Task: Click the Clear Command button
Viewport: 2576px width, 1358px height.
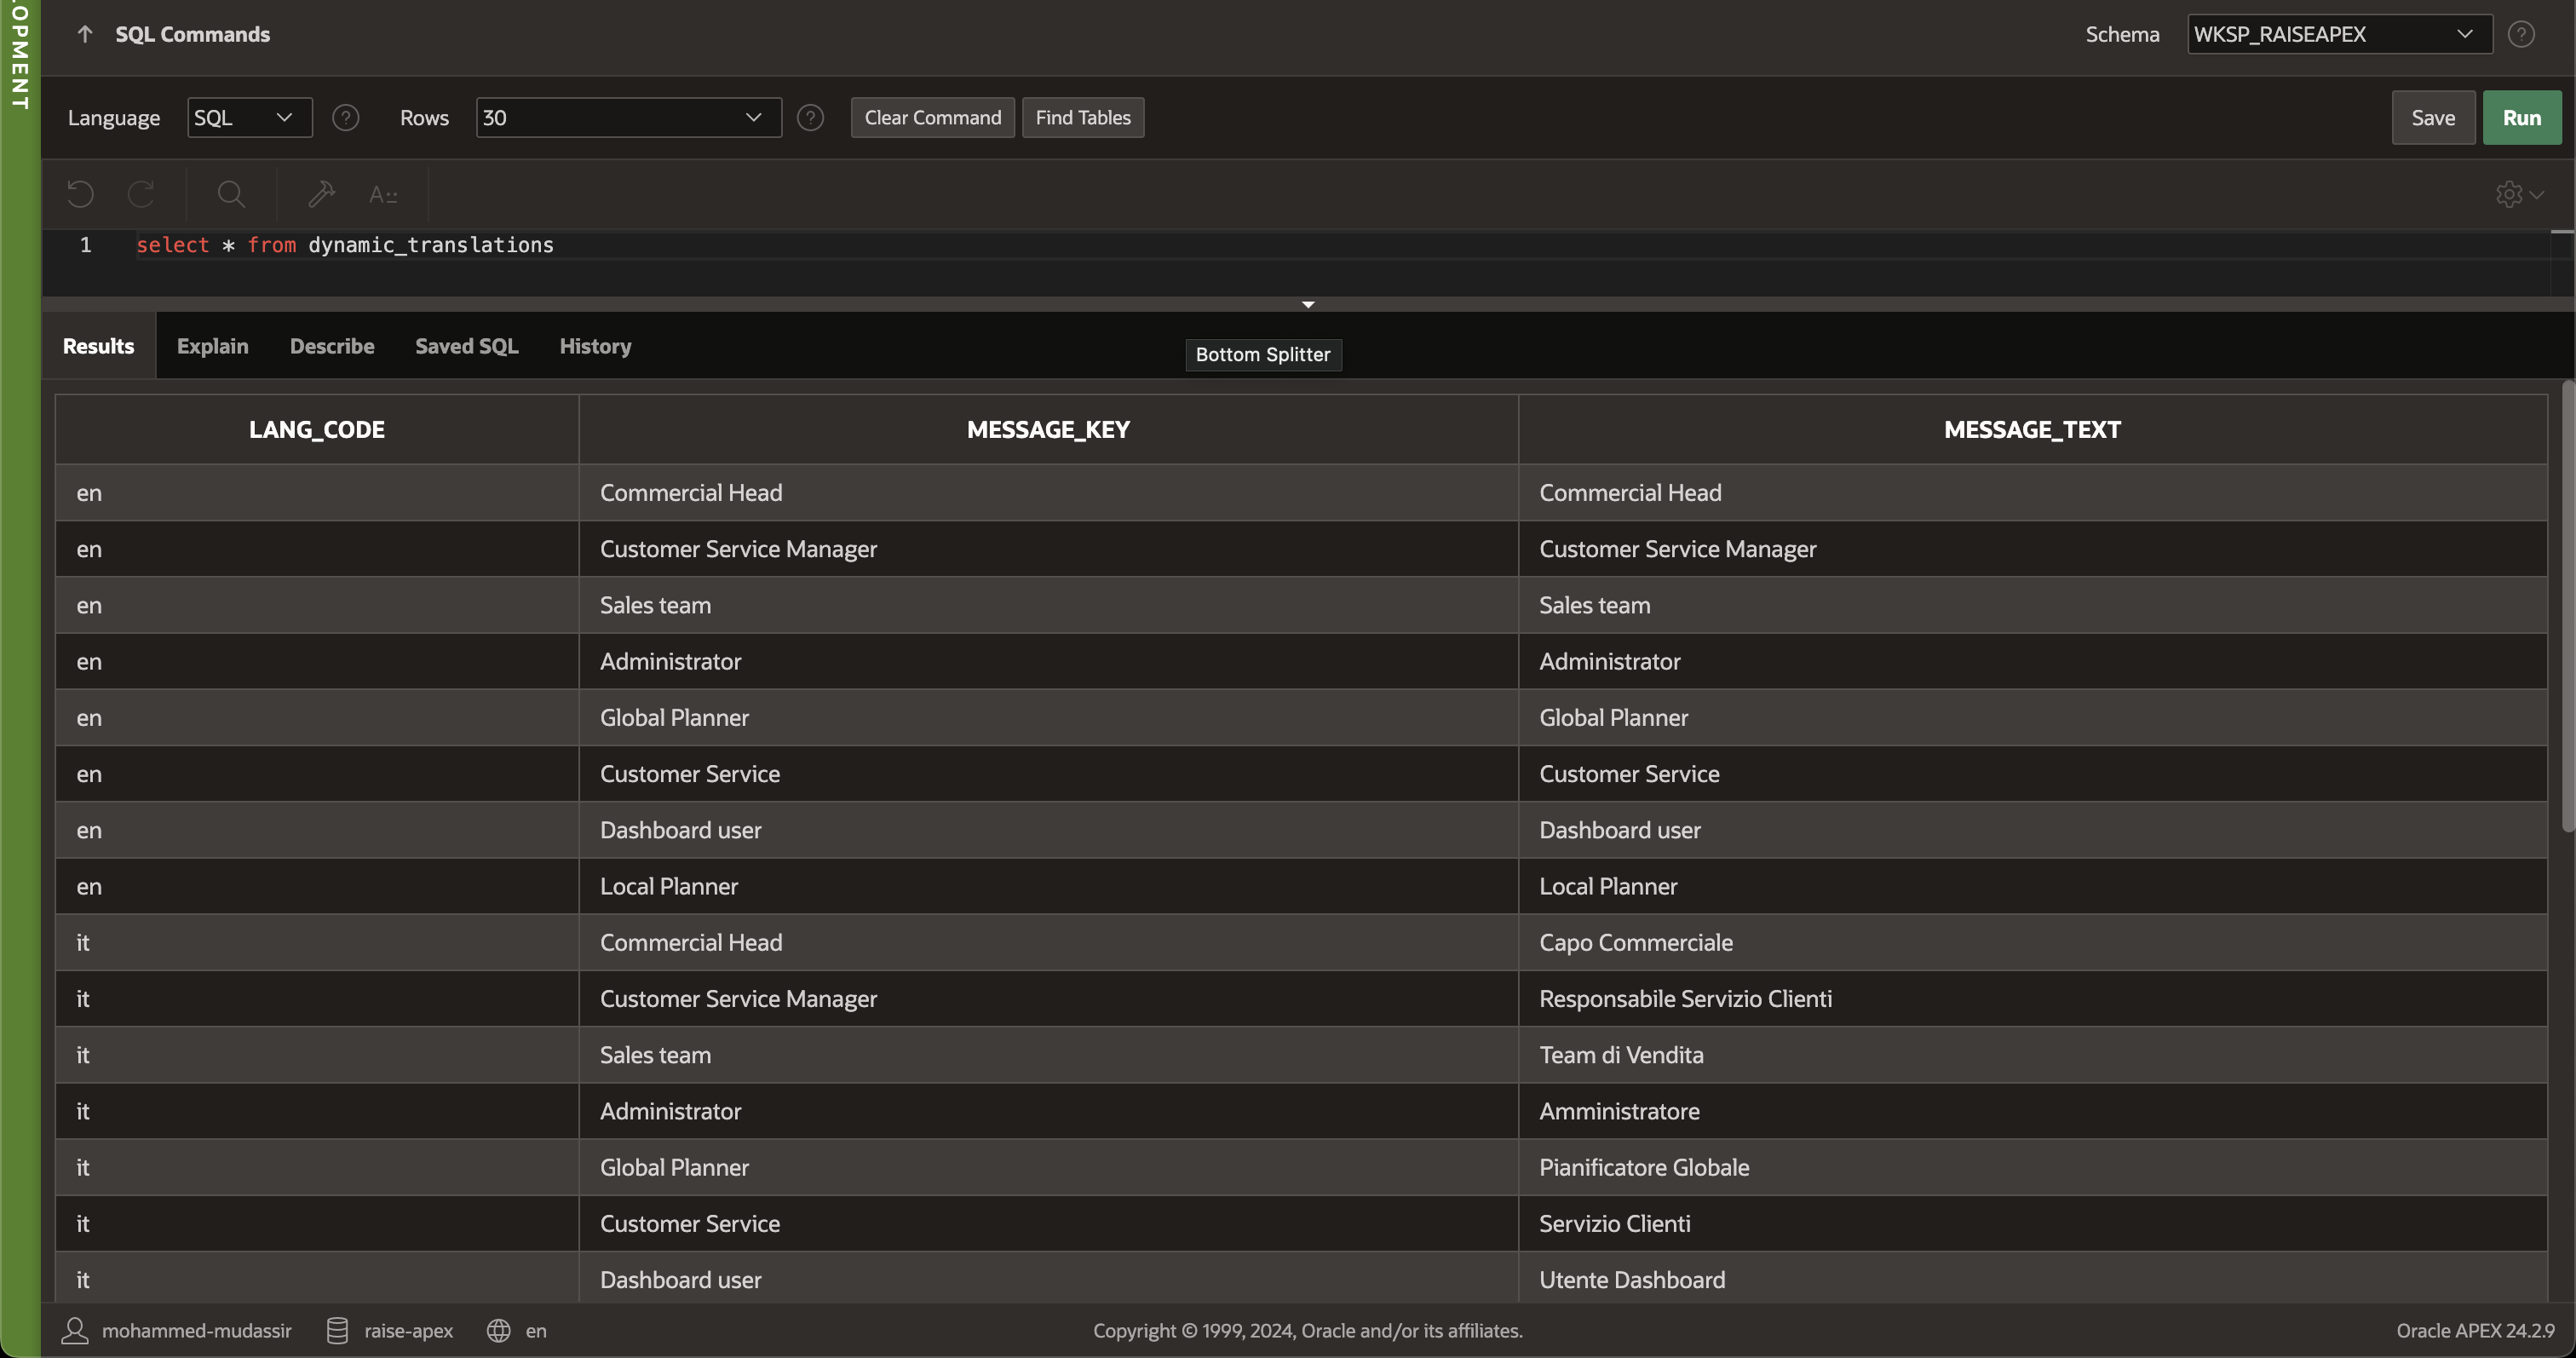Action: pyautogui.click(x=932, y=118)
